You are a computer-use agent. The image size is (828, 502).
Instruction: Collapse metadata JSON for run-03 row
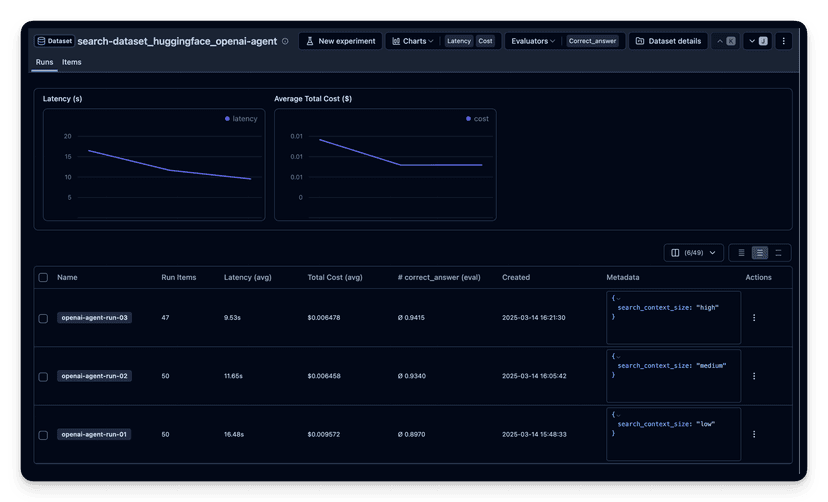[x=618, y=299]
